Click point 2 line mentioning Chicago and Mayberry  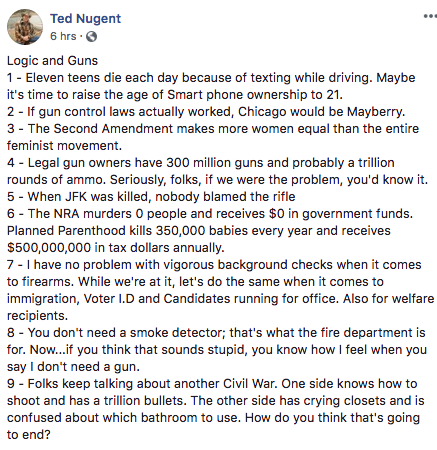[x=206, y=112]
